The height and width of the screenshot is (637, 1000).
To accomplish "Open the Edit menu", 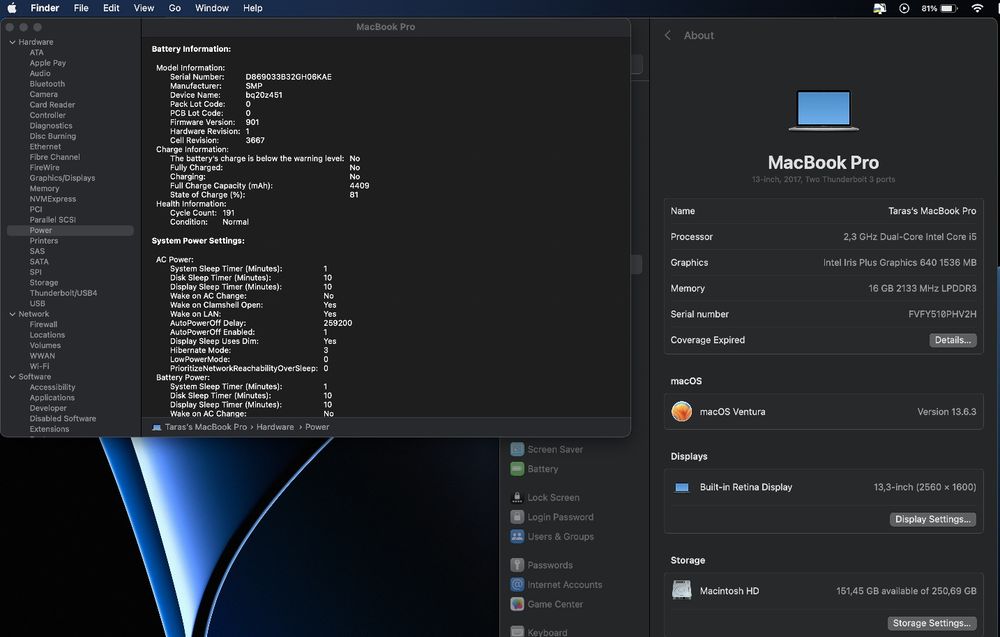I will pos(111,8).
